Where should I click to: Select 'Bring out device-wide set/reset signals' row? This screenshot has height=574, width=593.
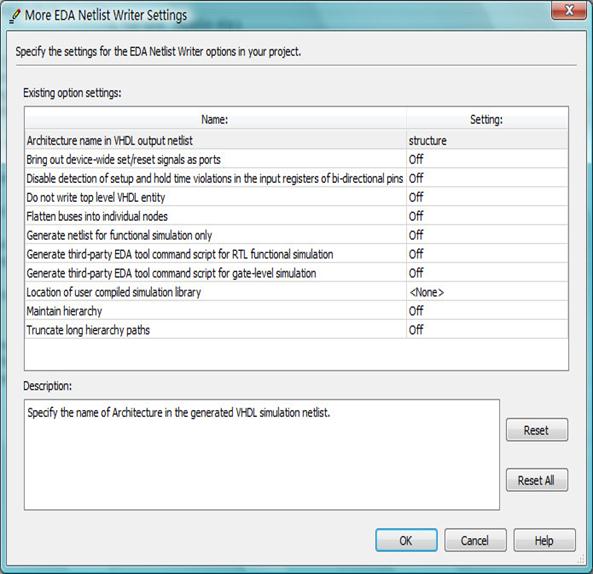click(296, 159)
